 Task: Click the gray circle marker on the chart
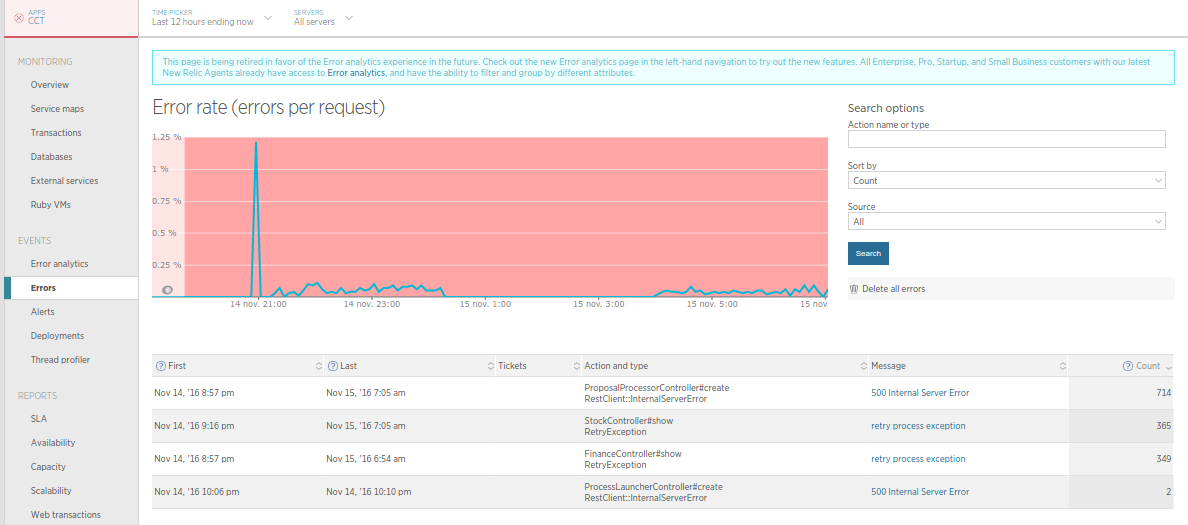(x=168, y=290)
